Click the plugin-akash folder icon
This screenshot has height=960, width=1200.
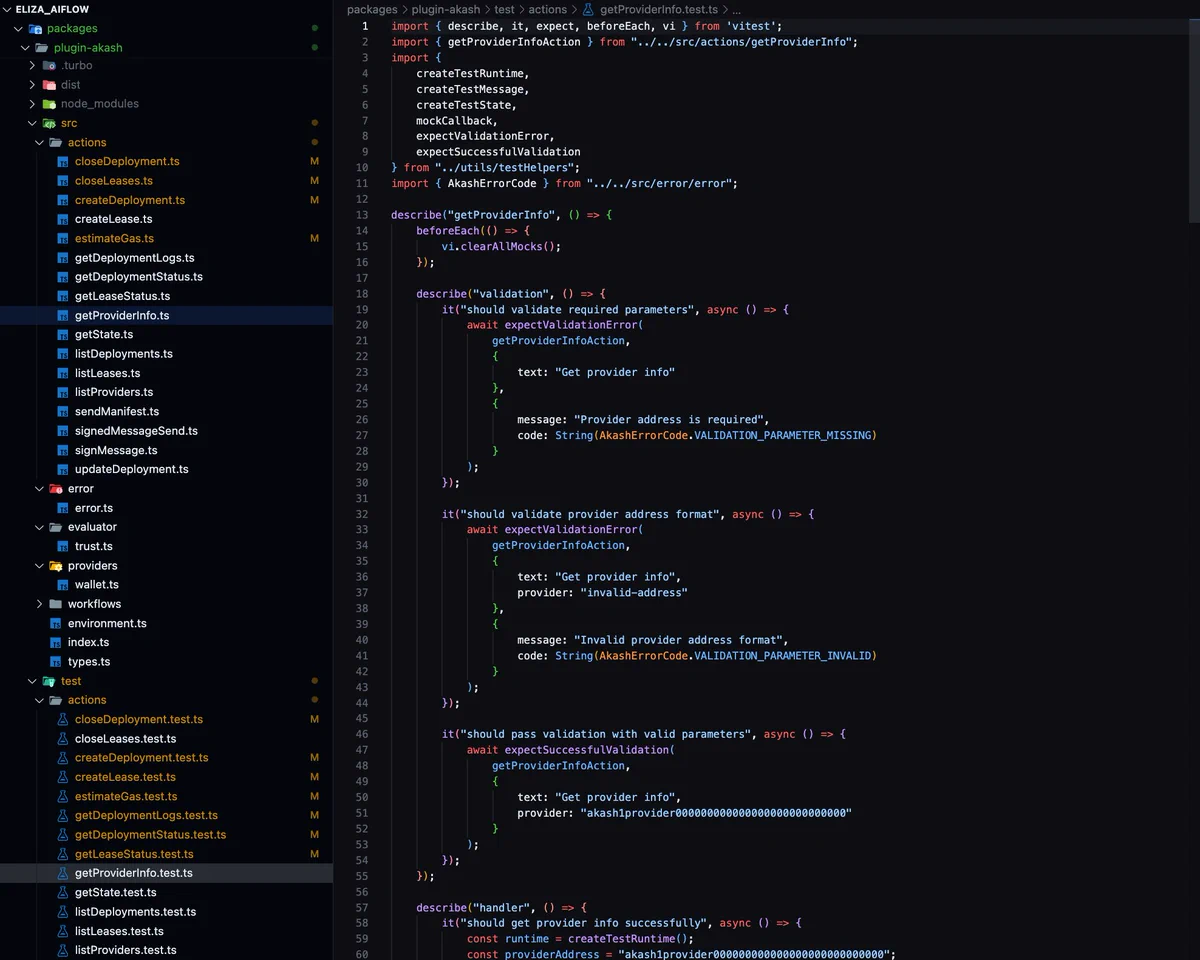click(42, 47)
